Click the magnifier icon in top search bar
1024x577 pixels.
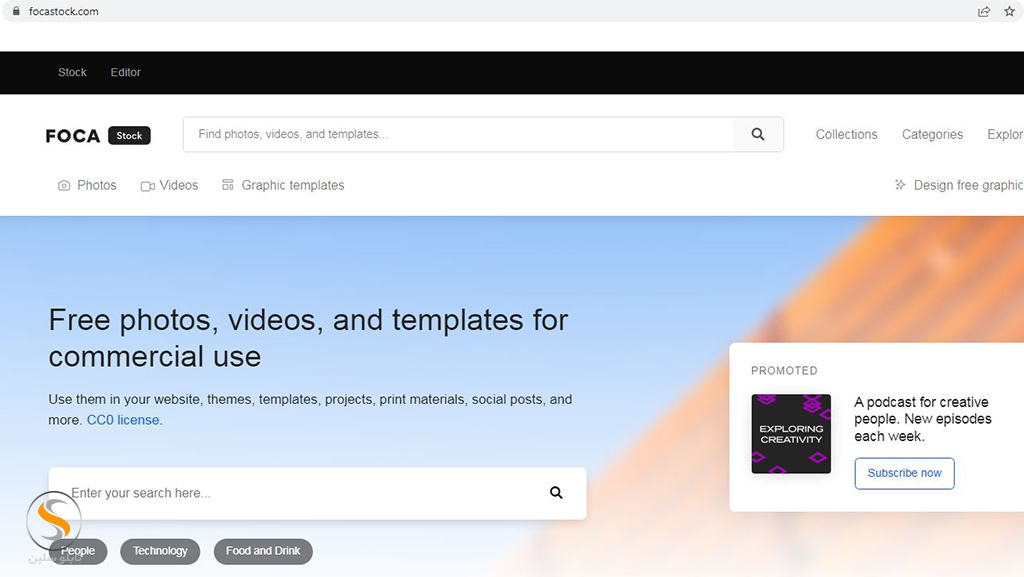click(x=758, y=135)
